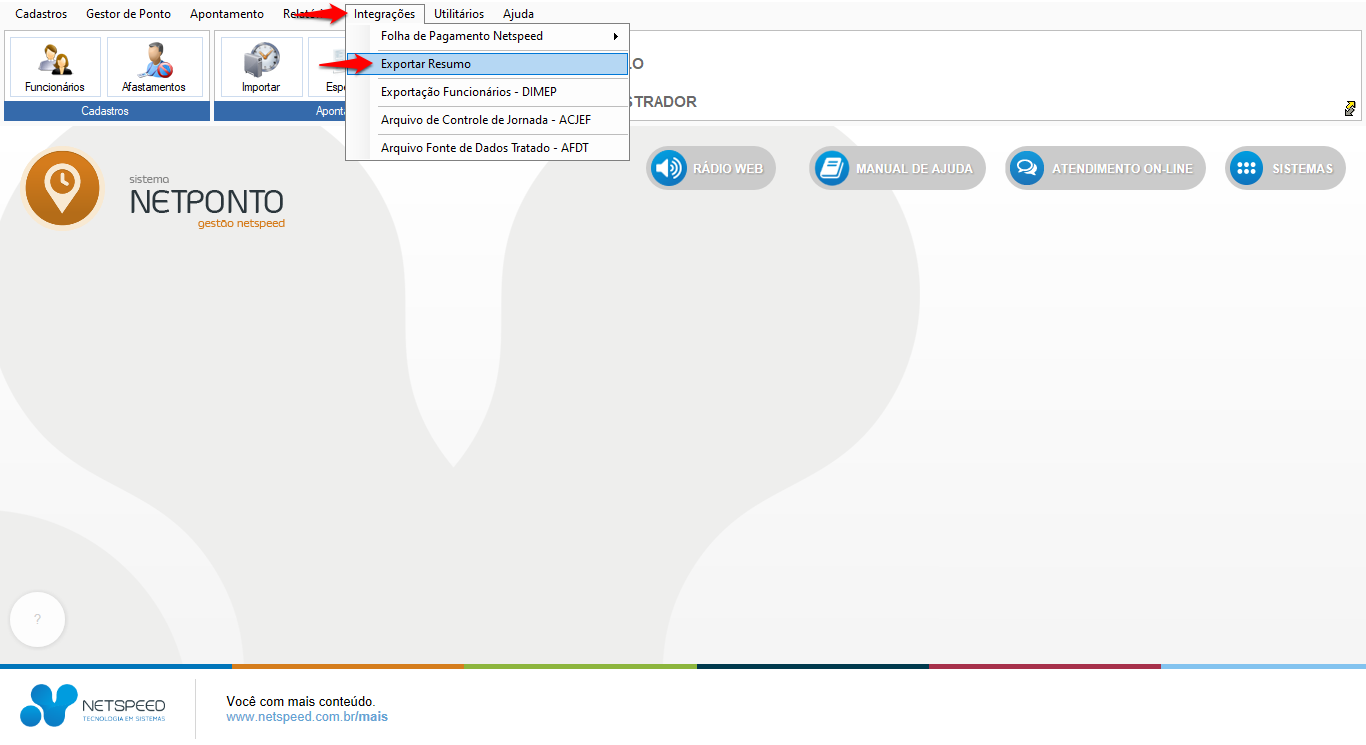The image size is (1366, 745).
Task: Click the RÁDIO WEB button label
Action: [x=728, y=169]
